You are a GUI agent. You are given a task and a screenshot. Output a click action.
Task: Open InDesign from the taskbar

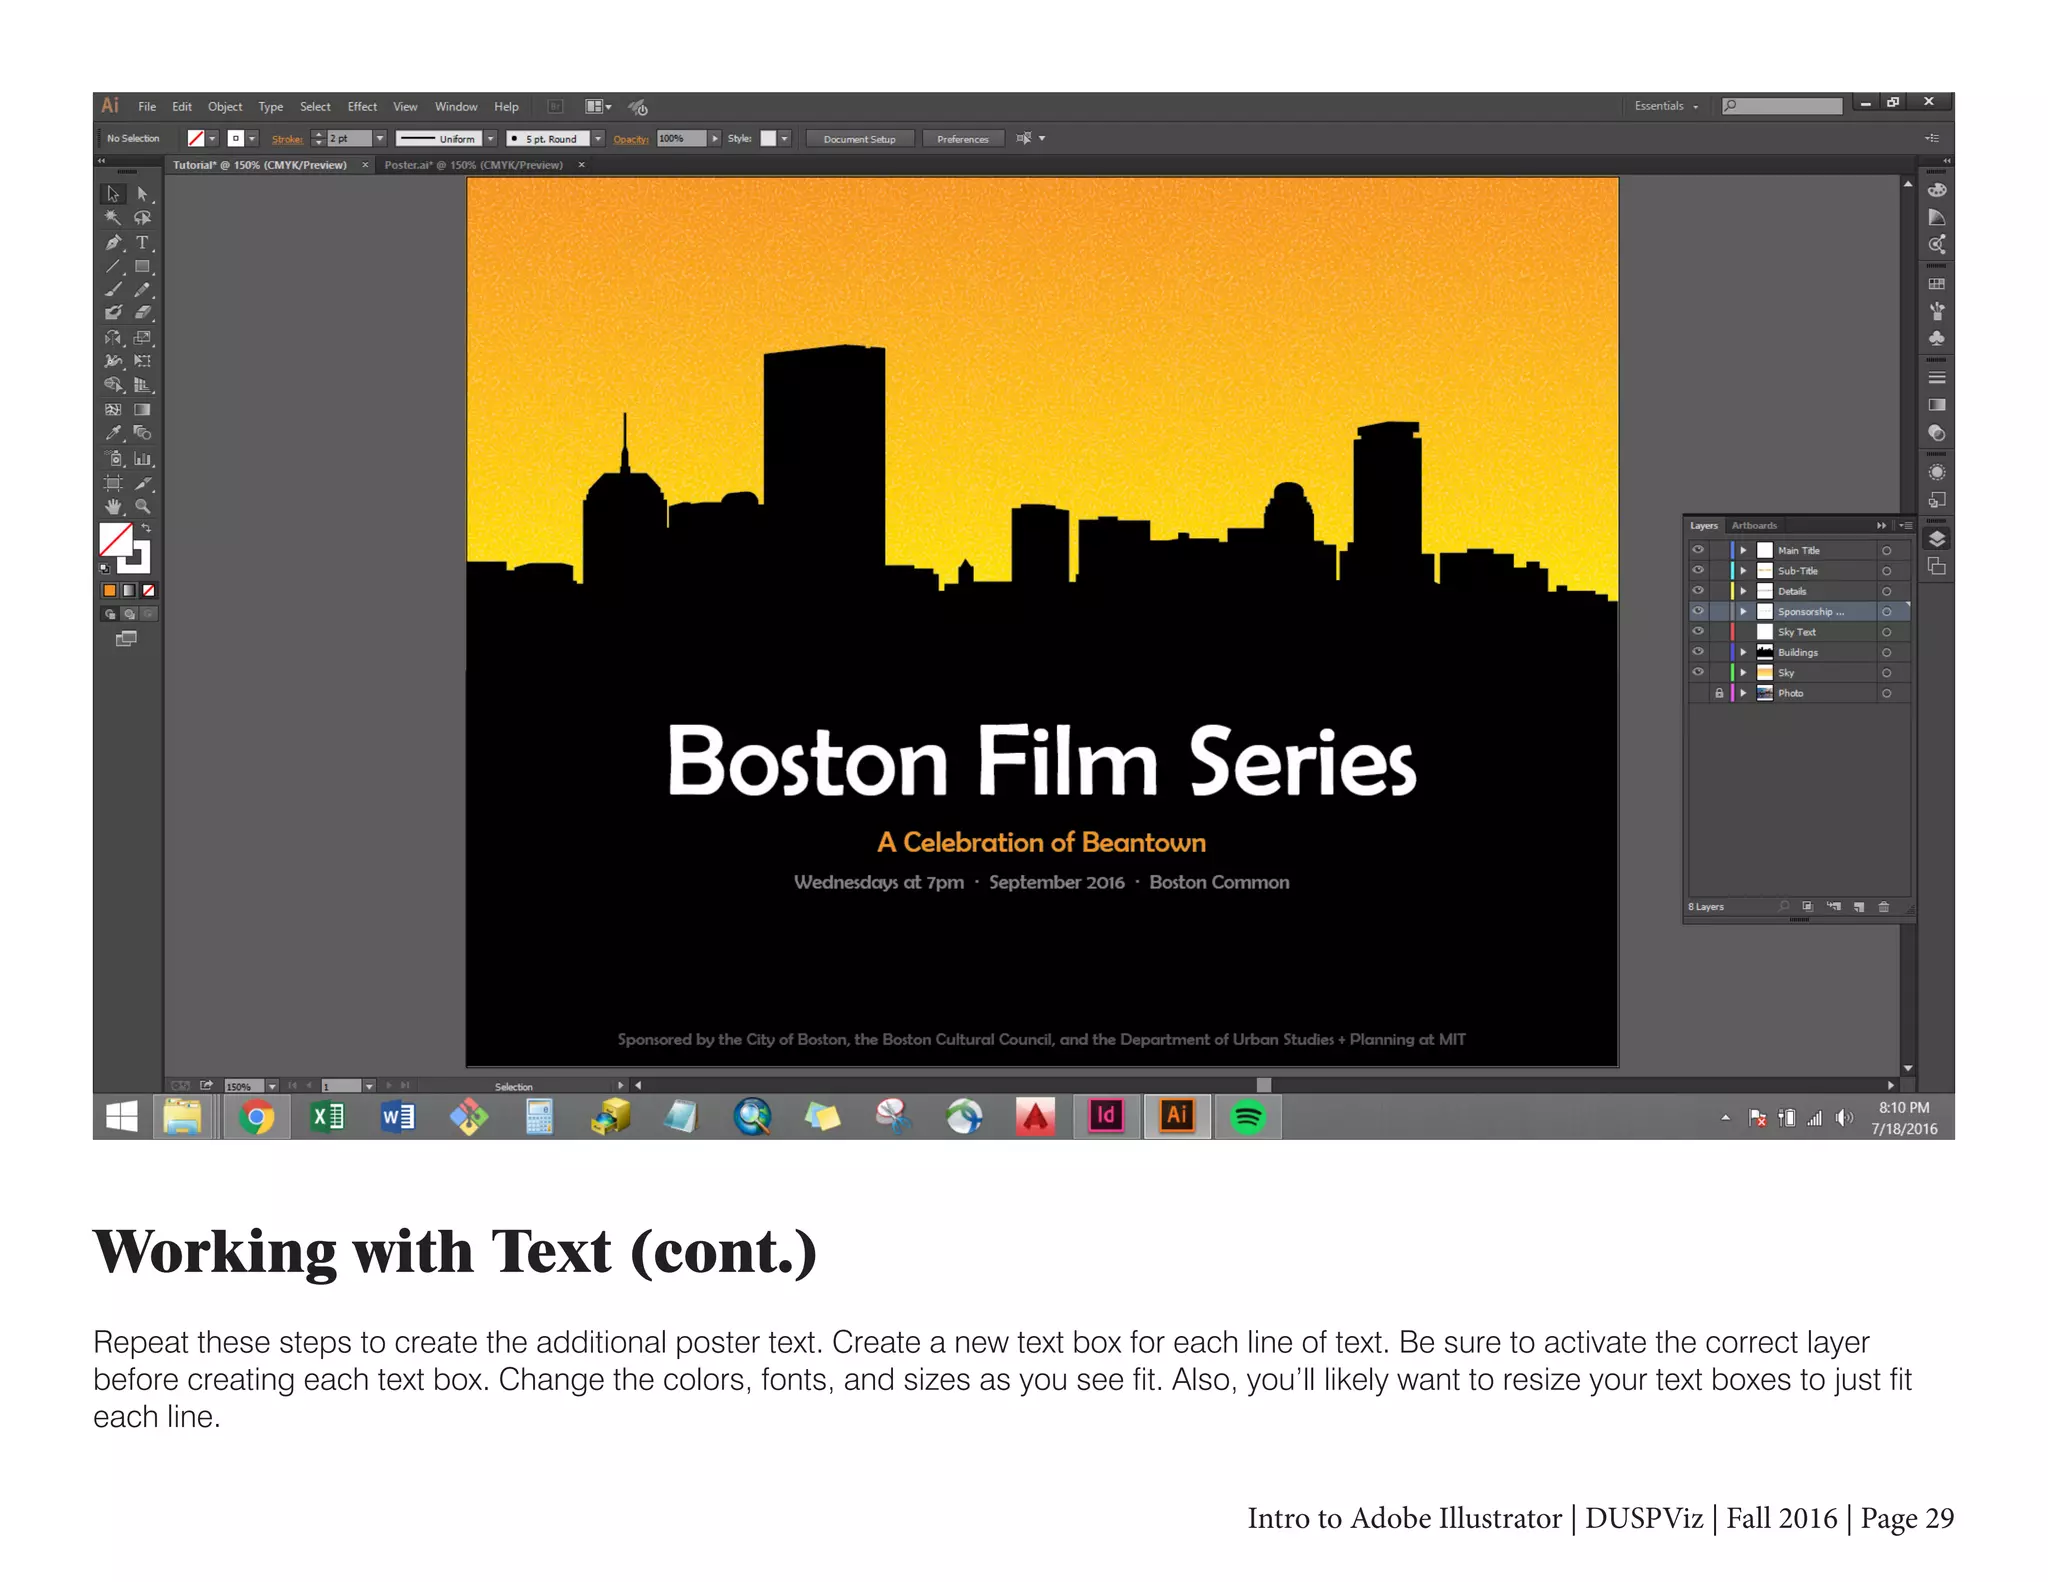pos(1106,1116)
